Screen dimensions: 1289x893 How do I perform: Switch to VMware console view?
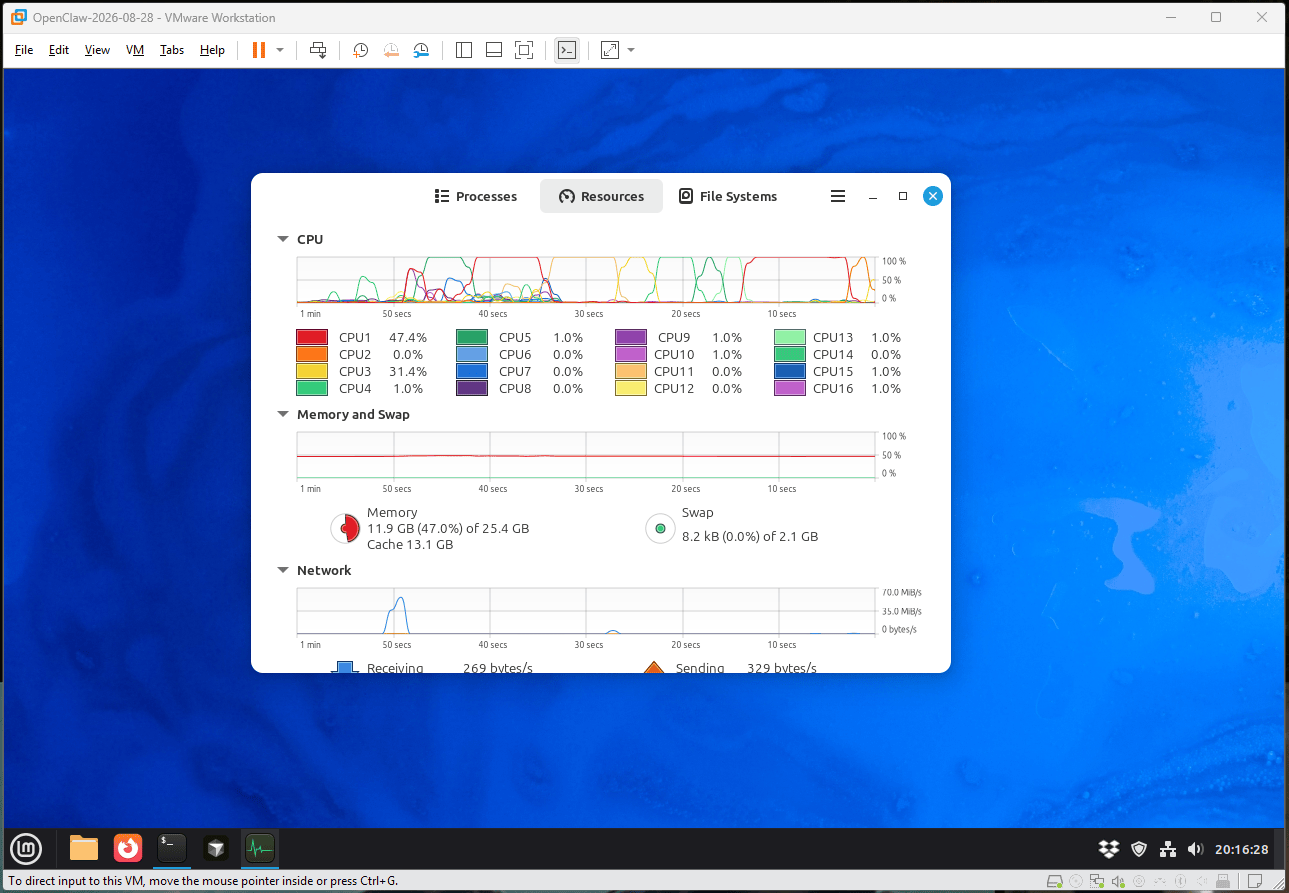(x=567, y=50)
